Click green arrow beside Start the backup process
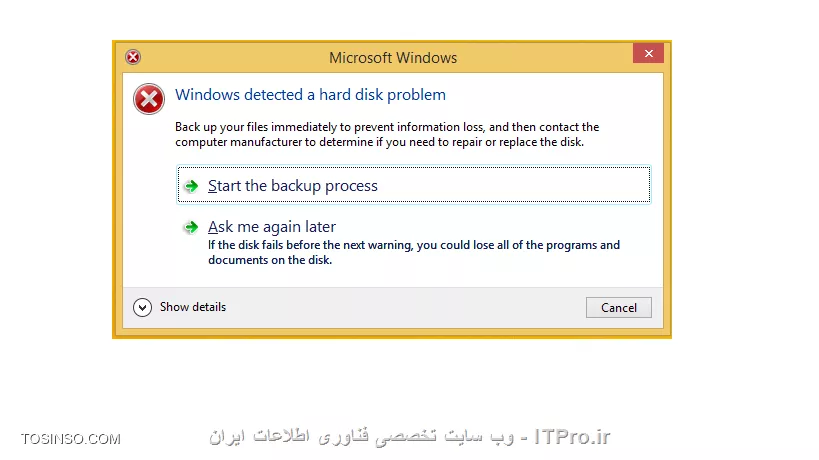819x460 pixels. click(191, 186)
